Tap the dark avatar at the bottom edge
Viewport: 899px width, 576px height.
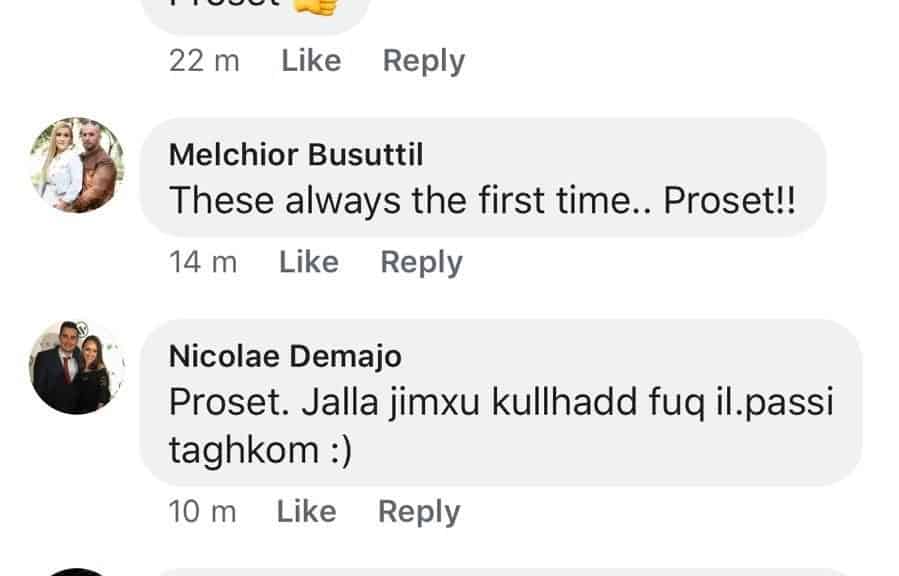click(76, 571)
